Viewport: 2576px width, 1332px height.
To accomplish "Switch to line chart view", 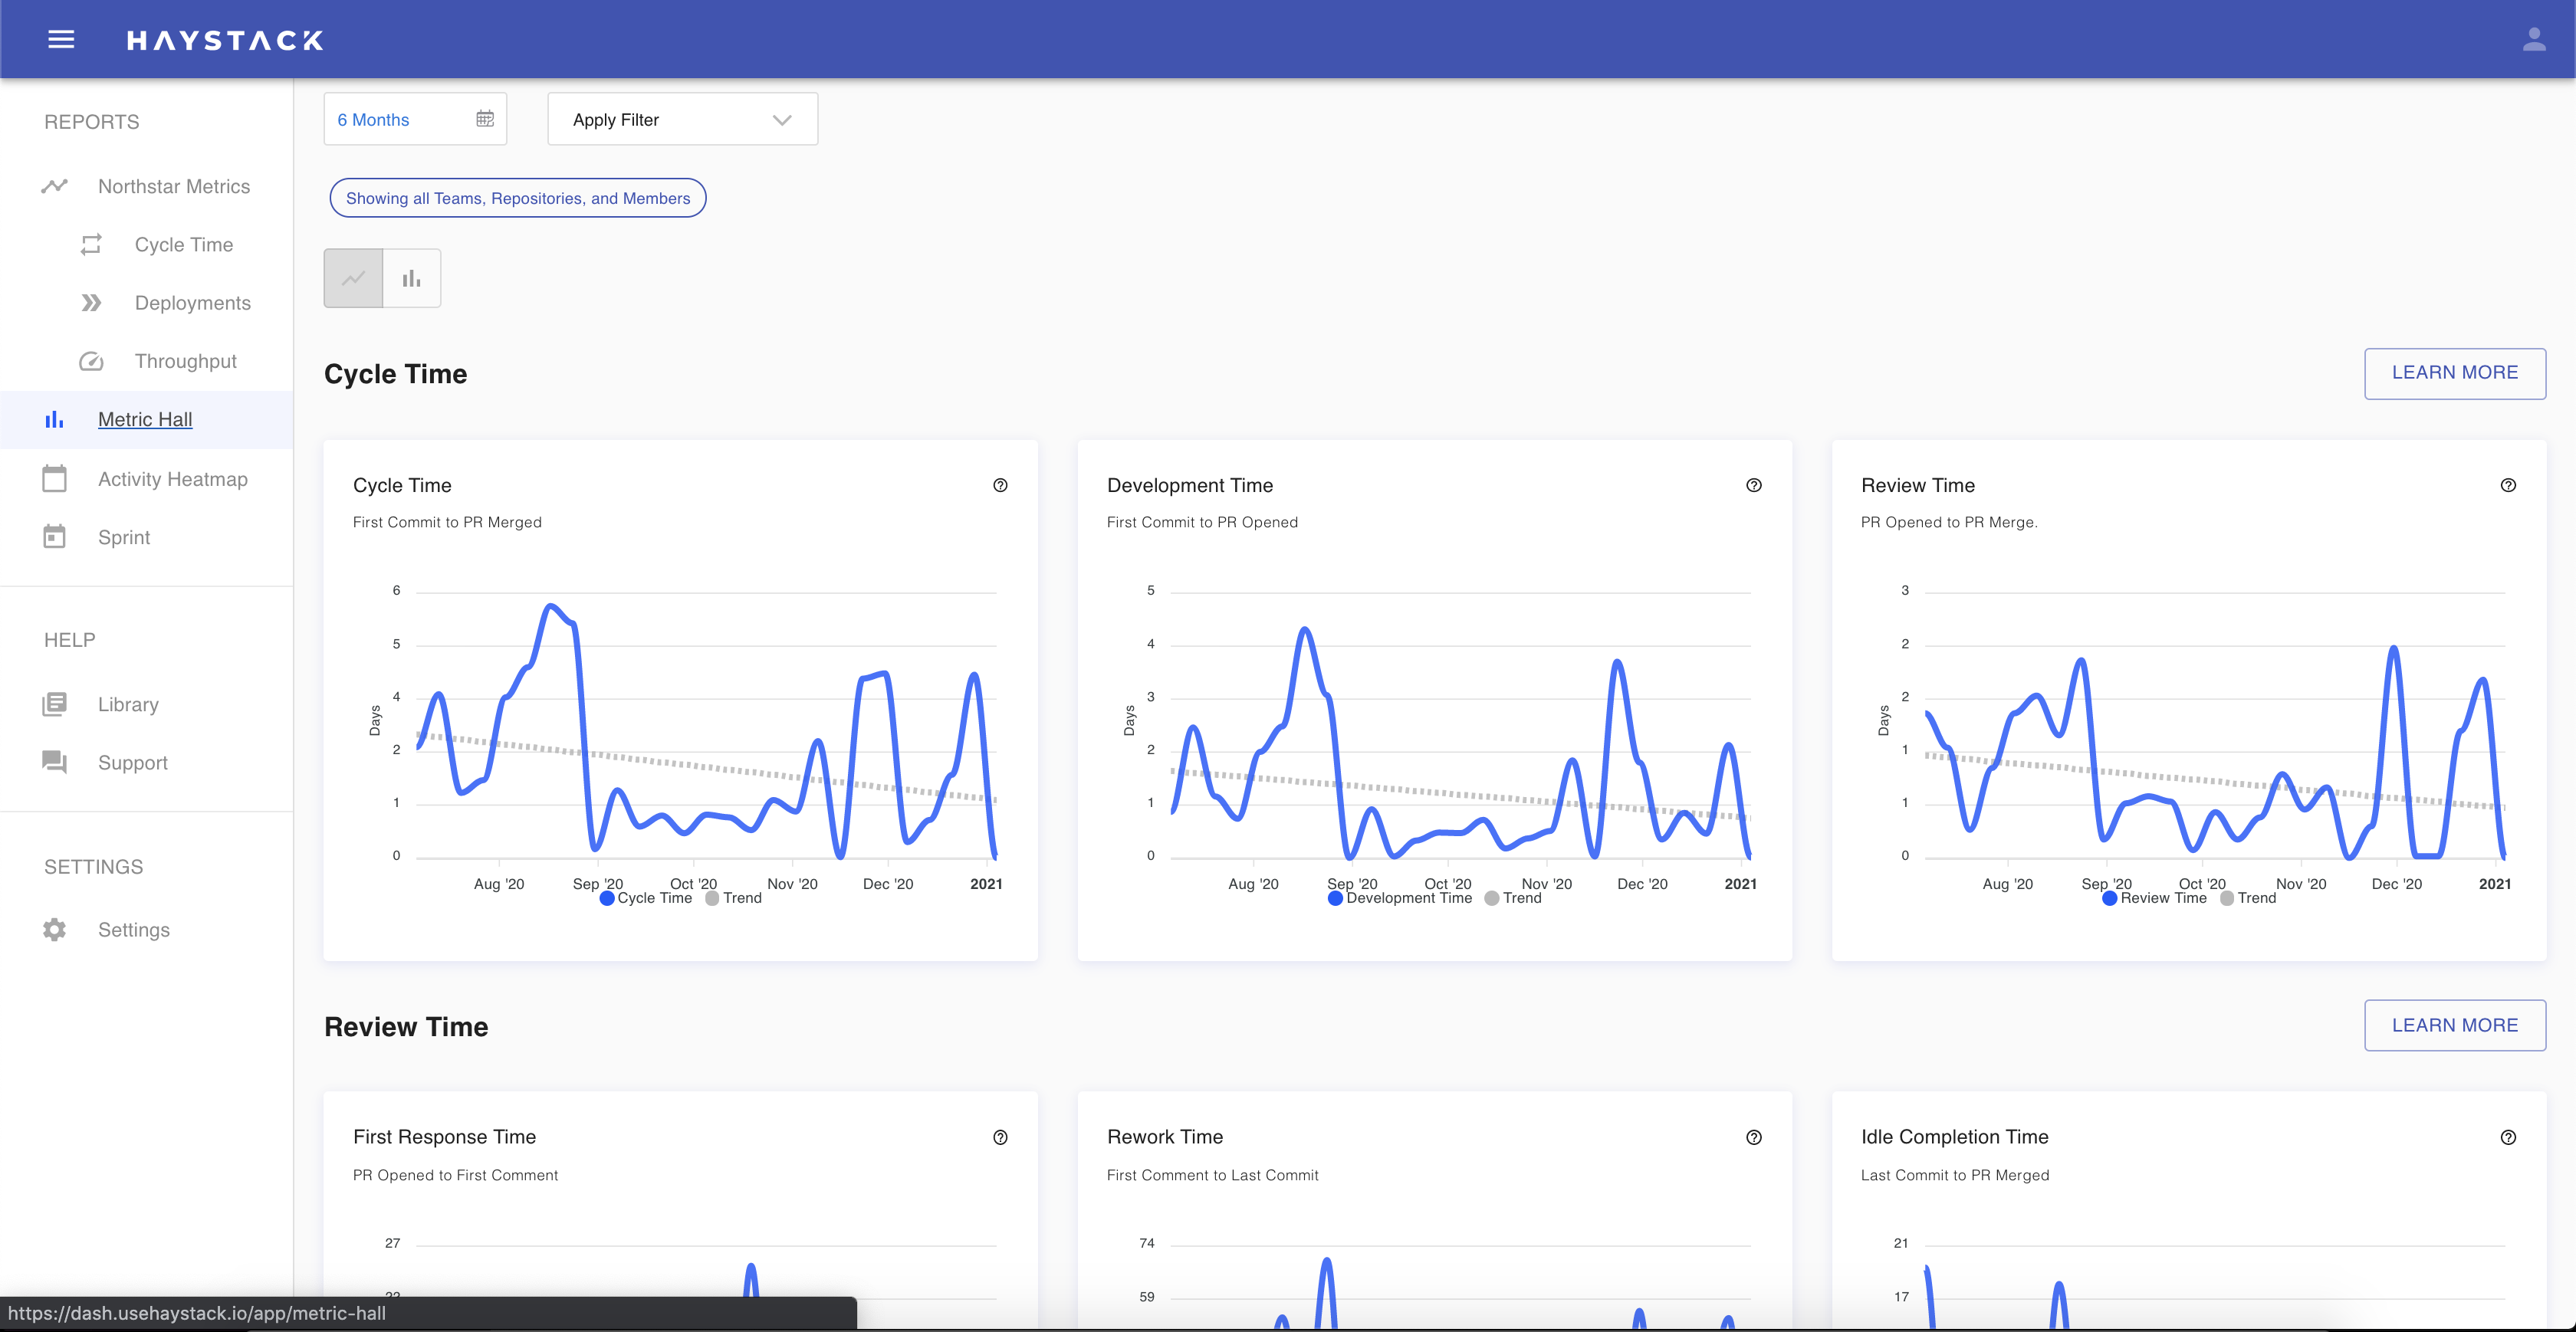I will [x=353, y=278].
